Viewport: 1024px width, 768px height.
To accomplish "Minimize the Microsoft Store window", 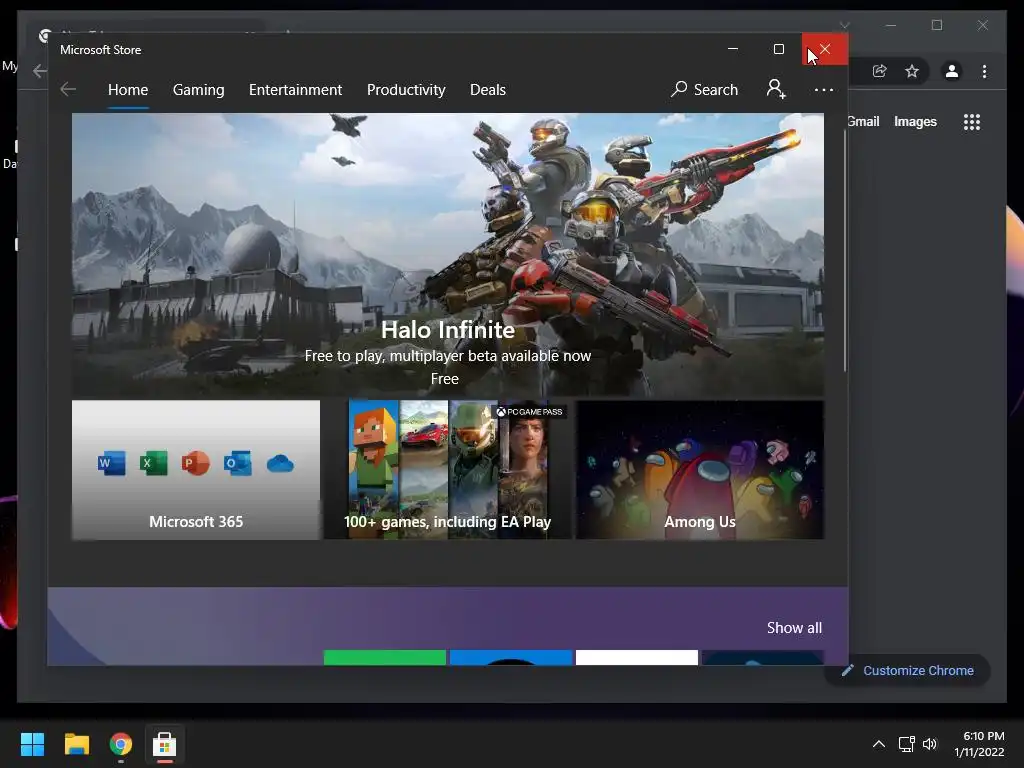I will [x=733, y=49].
